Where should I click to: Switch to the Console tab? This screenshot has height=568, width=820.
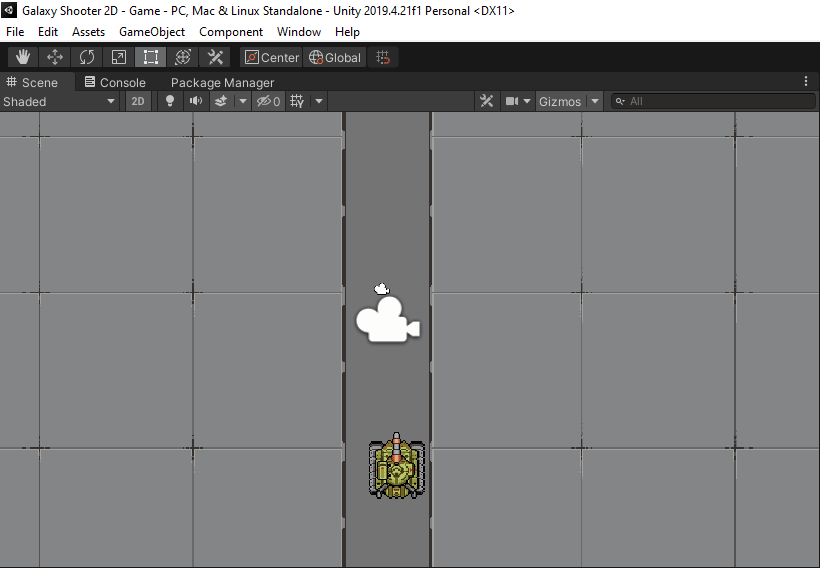point(115,83)
